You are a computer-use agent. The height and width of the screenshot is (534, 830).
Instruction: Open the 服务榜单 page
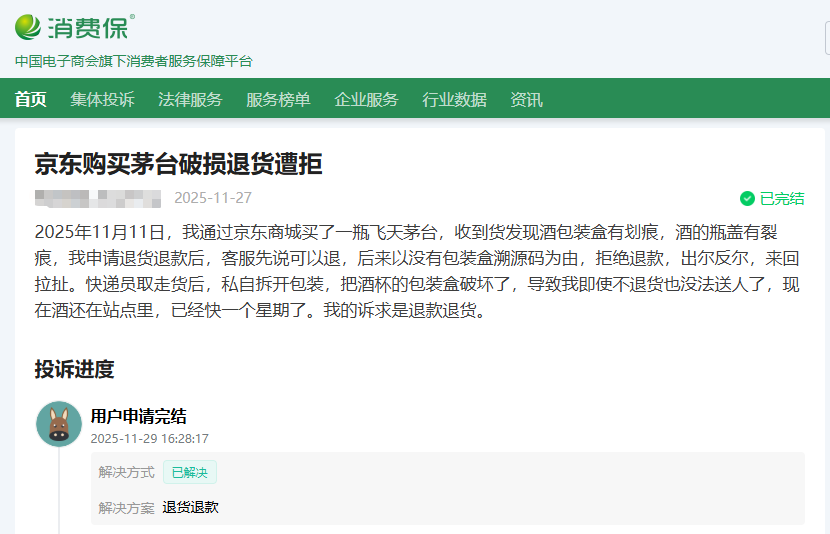[x=278, y=99]
